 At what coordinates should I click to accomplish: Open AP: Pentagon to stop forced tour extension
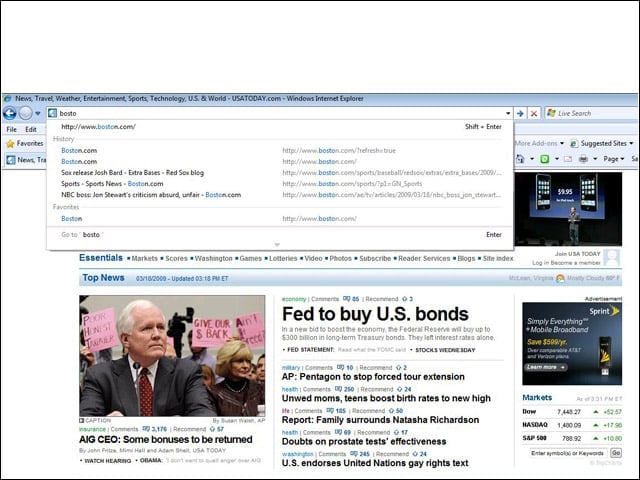(x=373, y=377)
